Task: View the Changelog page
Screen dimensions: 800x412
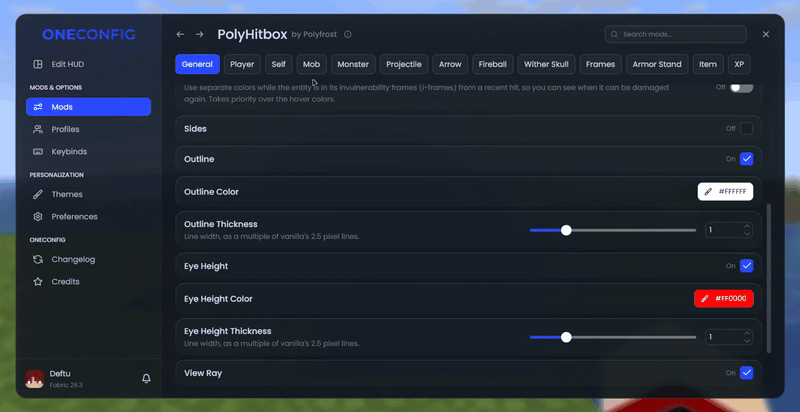Action: click(x=88, y=260)
